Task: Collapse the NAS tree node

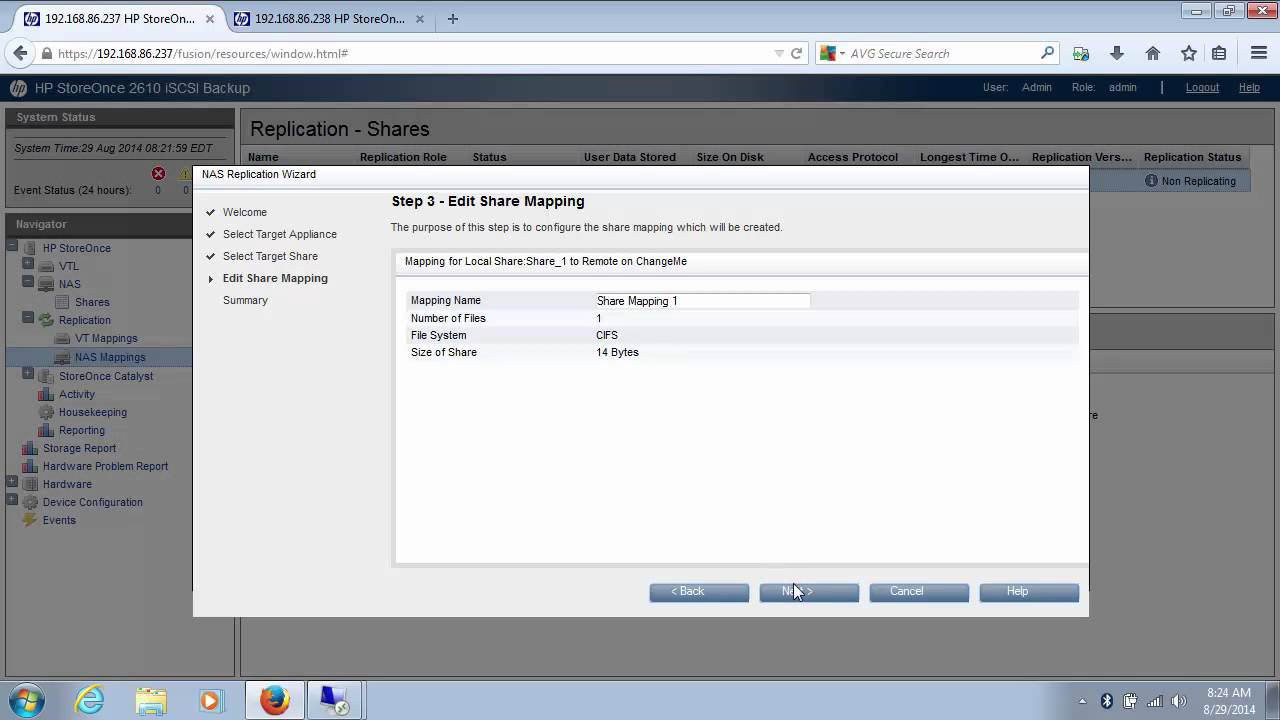Action: (x=28, y=282)
